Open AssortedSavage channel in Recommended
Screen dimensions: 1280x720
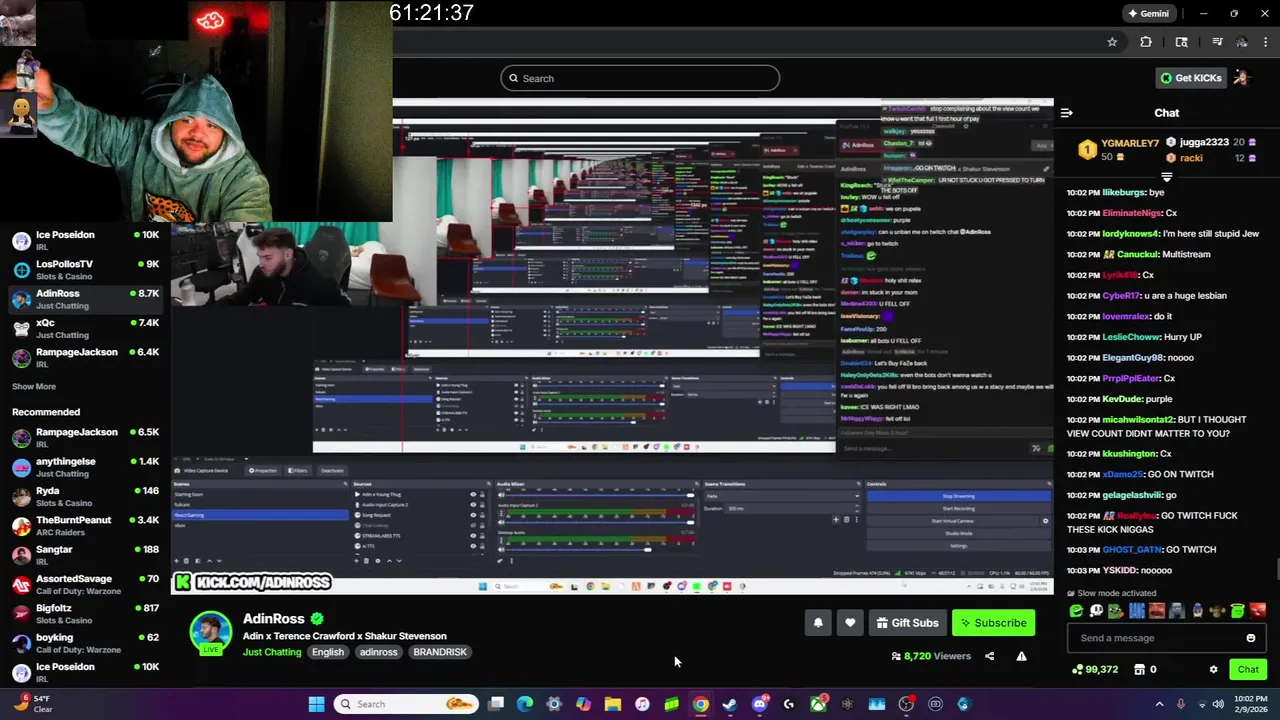(85, 583)
